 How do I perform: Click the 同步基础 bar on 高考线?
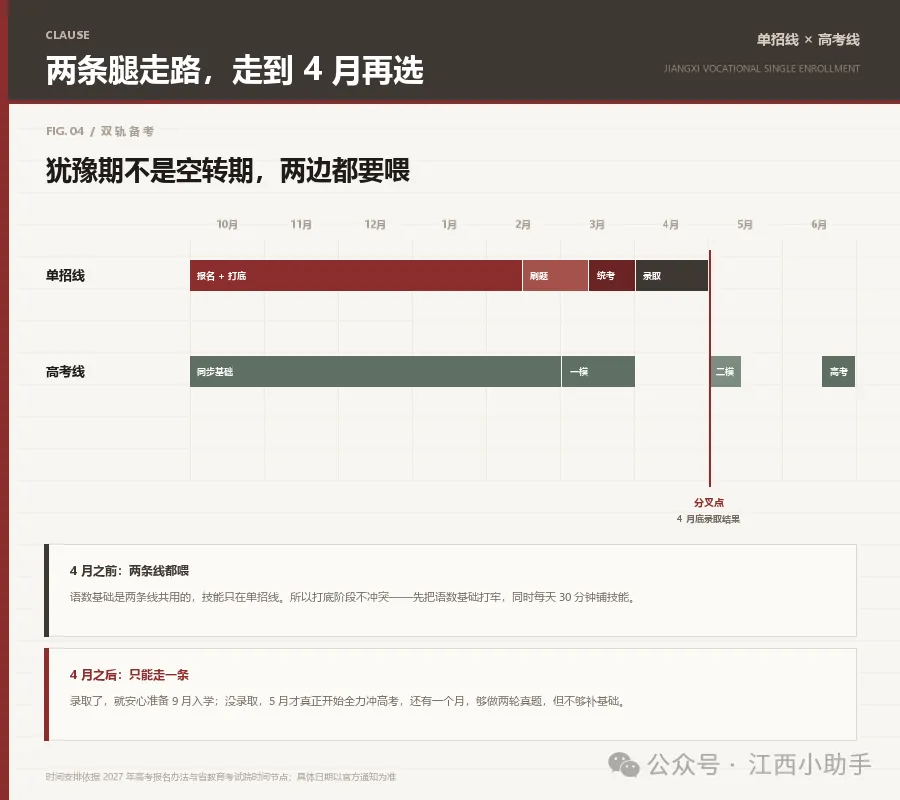[x=375, y=371]
